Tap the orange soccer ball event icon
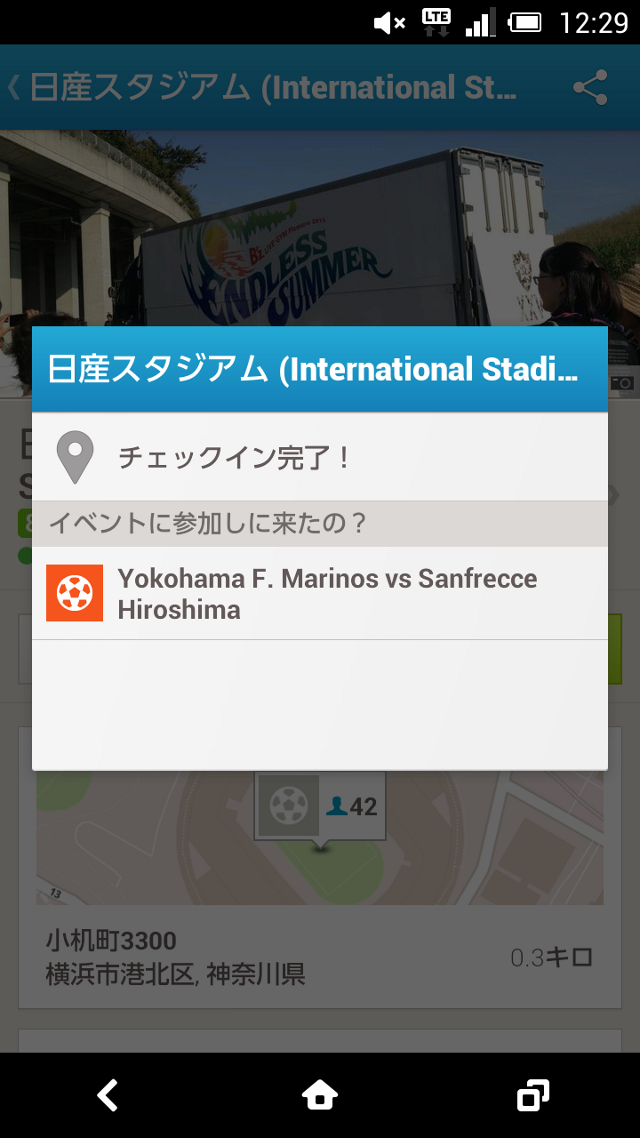Screen dimensions: 640x1138 coord(75,593)
